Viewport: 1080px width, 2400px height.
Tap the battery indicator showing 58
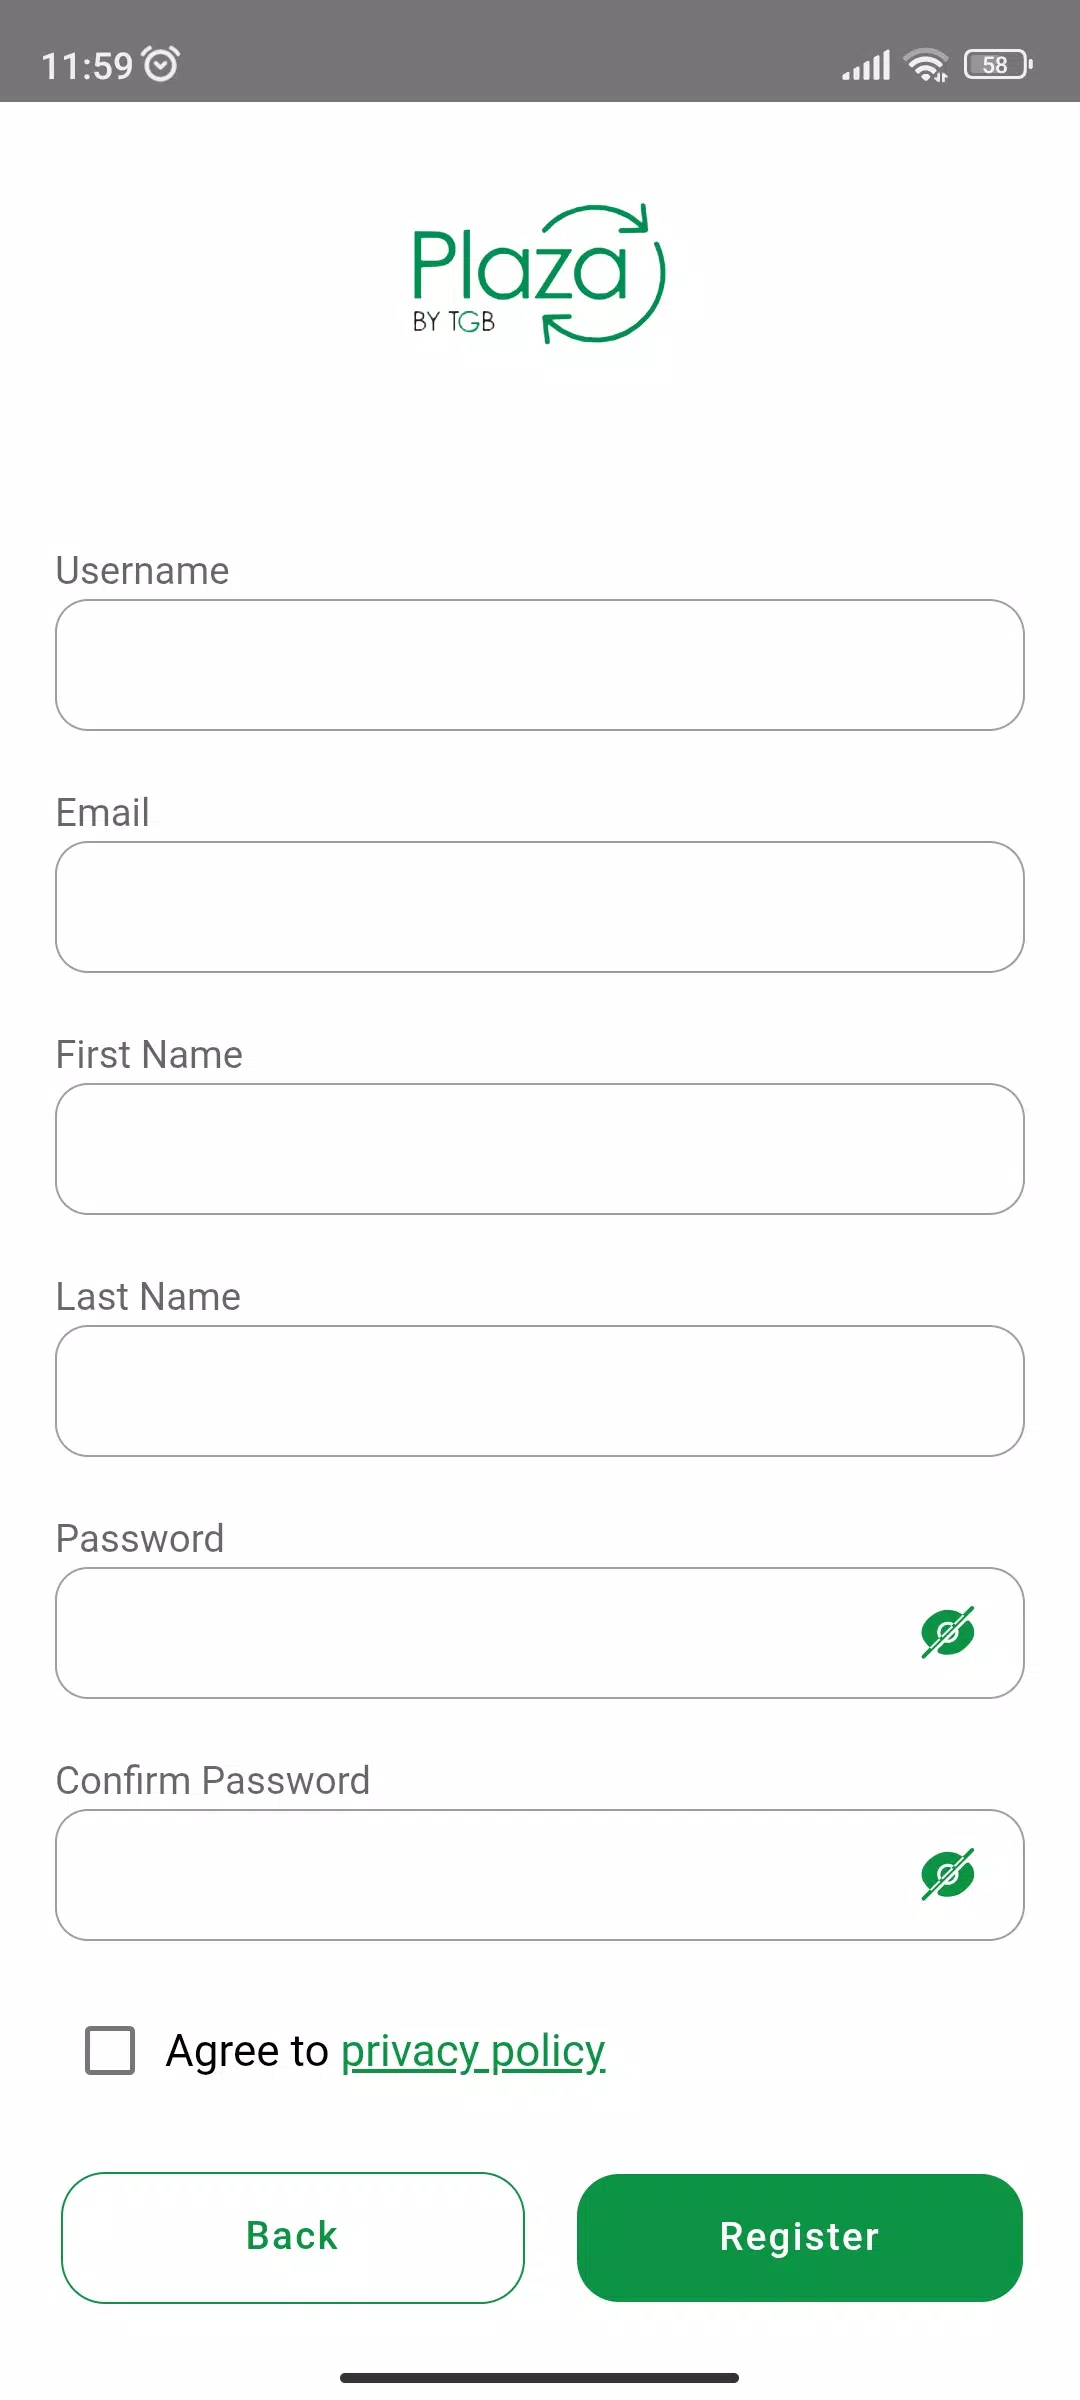(x=998, y=65)
